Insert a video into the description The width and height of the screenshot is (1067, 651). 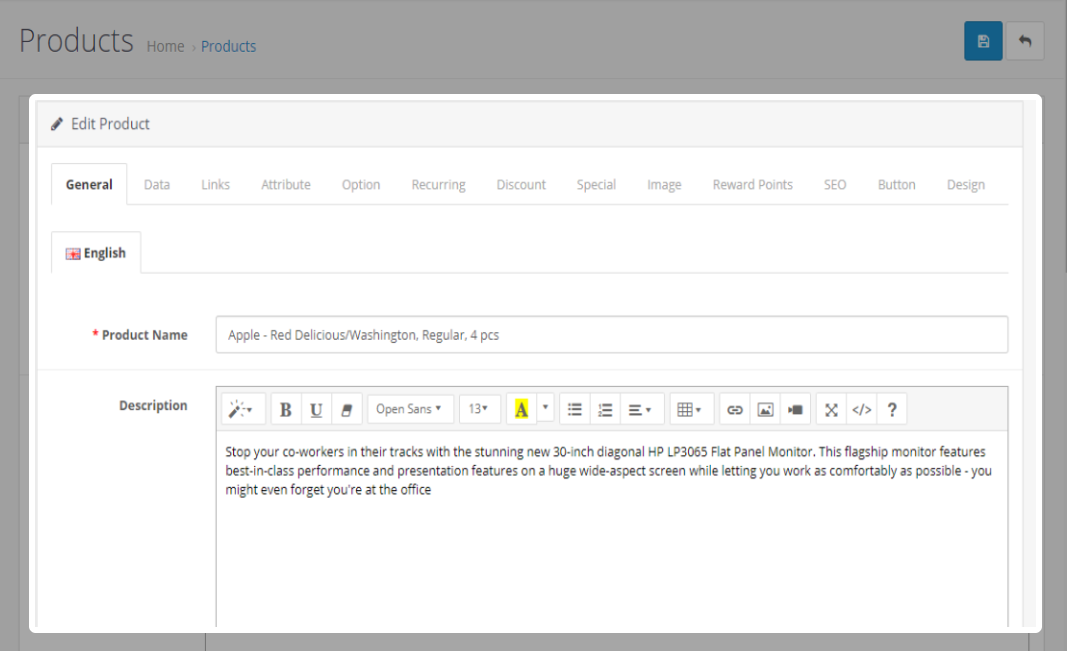click(795, 409)
